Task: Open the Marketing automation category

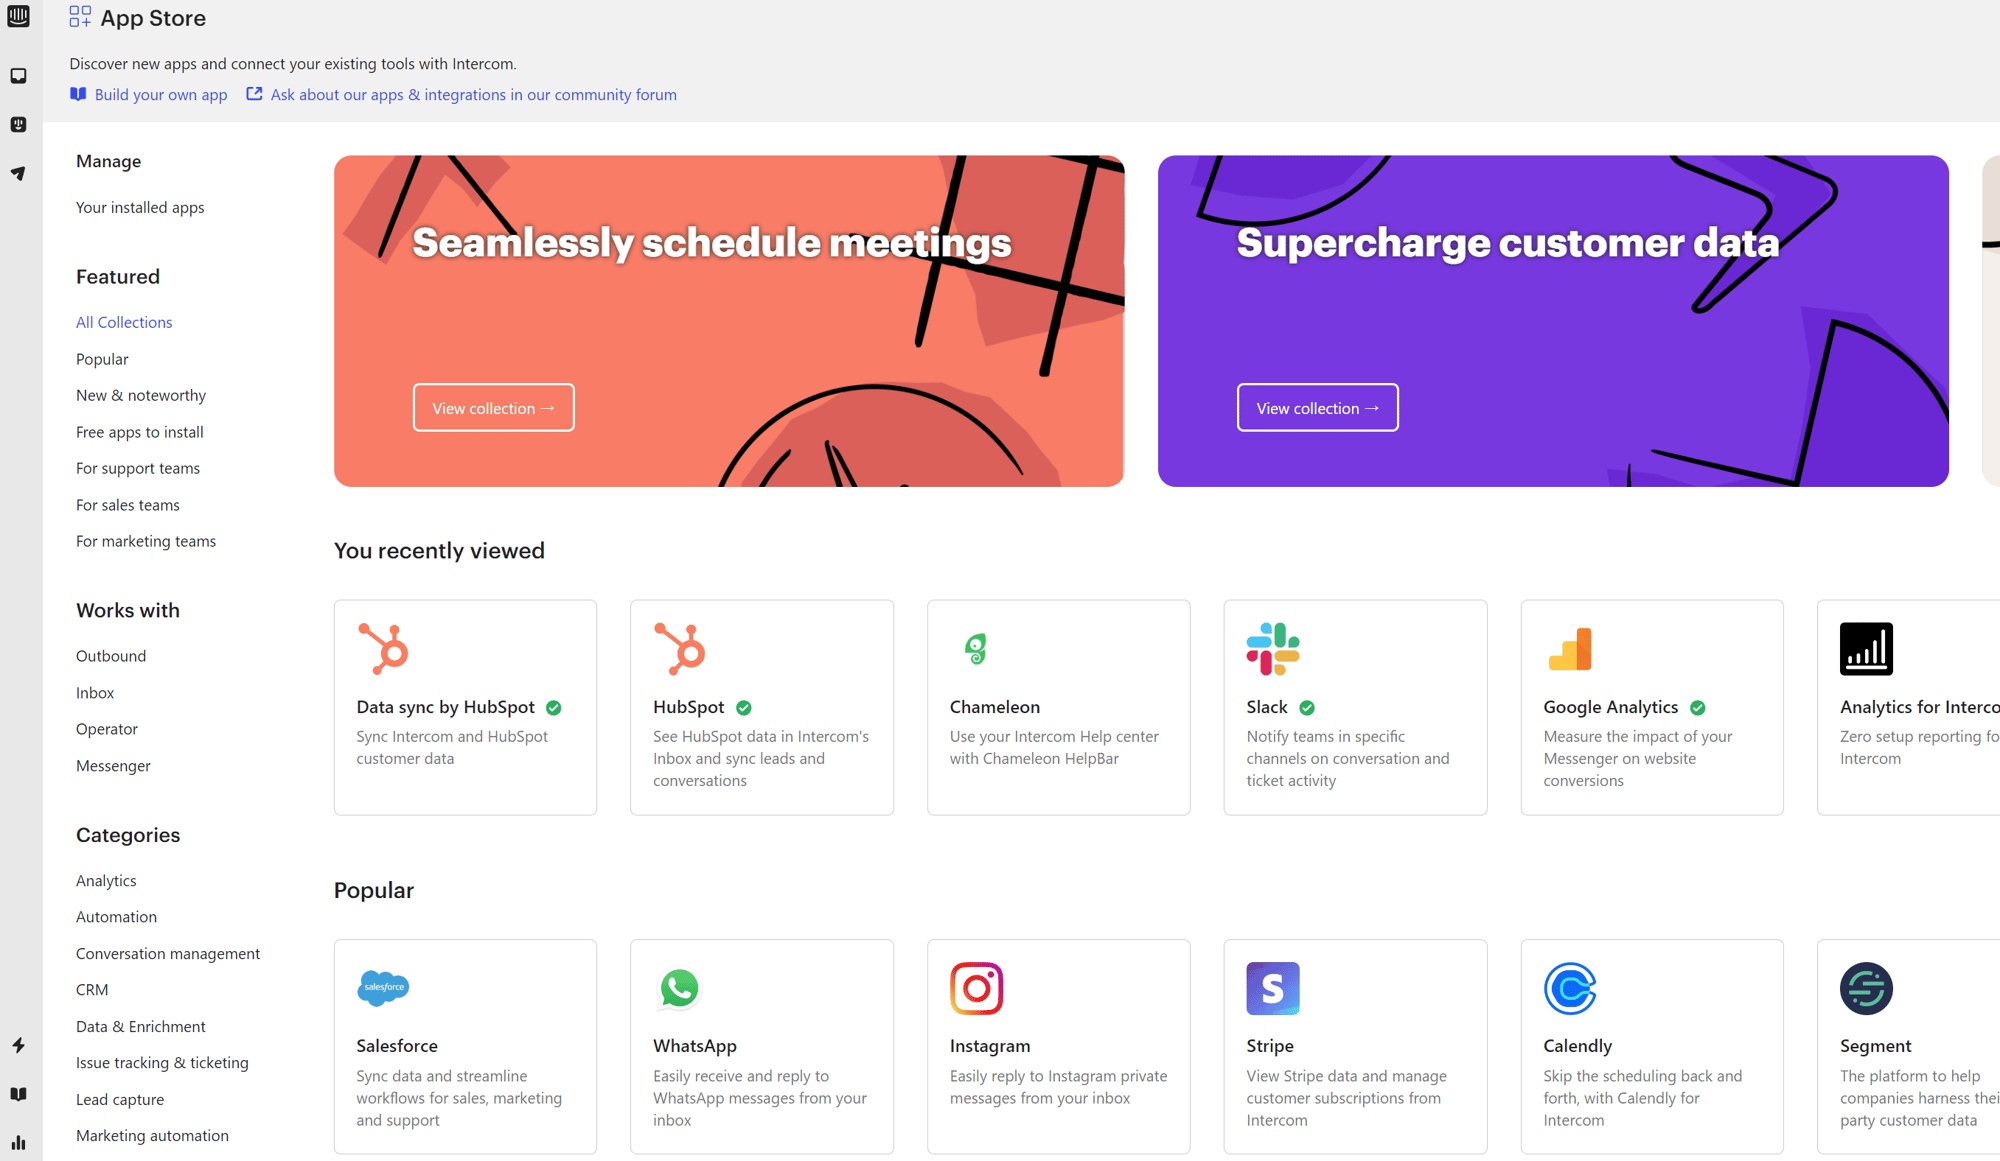Action: [x=152, y=1136]
